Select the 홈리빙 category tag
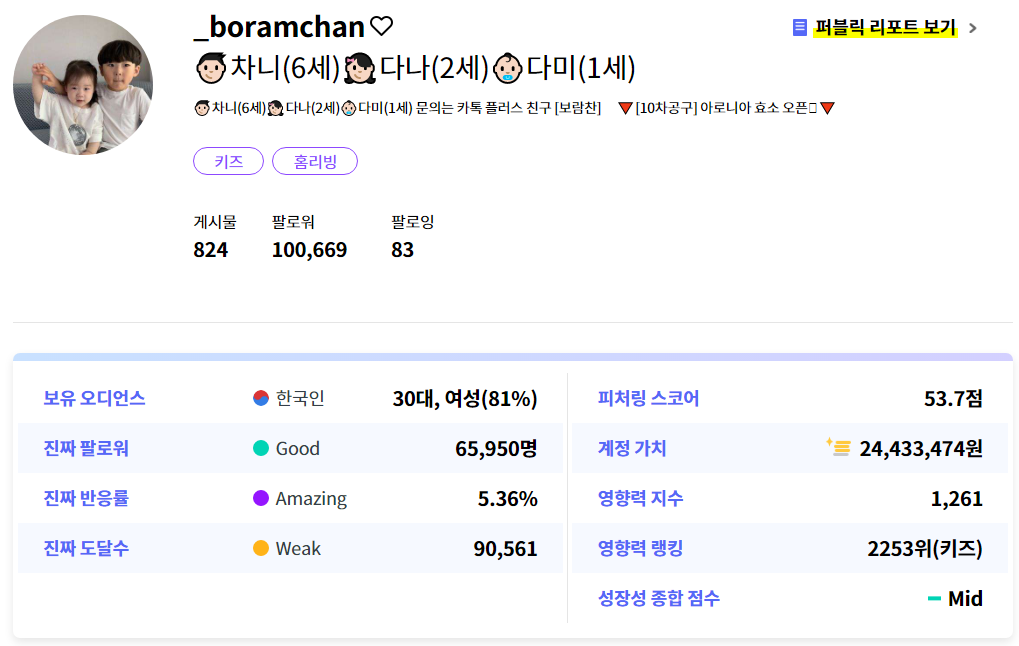This screenshot has width=1019, height=646. click(314, 161)
